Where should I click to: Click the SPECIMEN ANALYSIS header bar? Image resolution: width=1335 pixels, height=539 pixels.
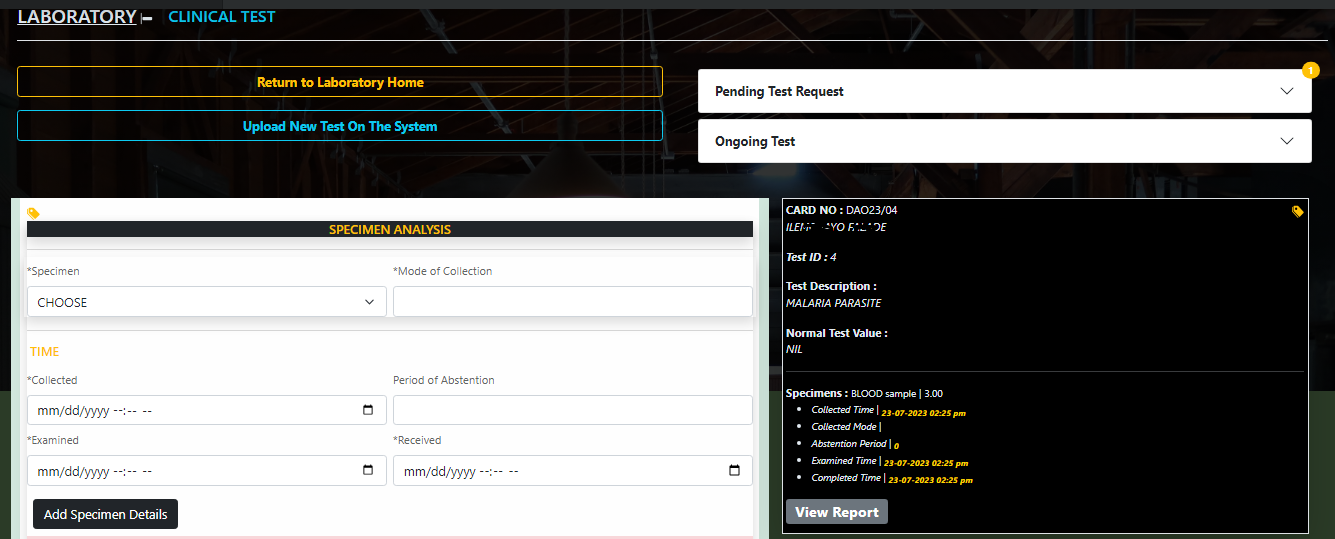pos(390,229)
